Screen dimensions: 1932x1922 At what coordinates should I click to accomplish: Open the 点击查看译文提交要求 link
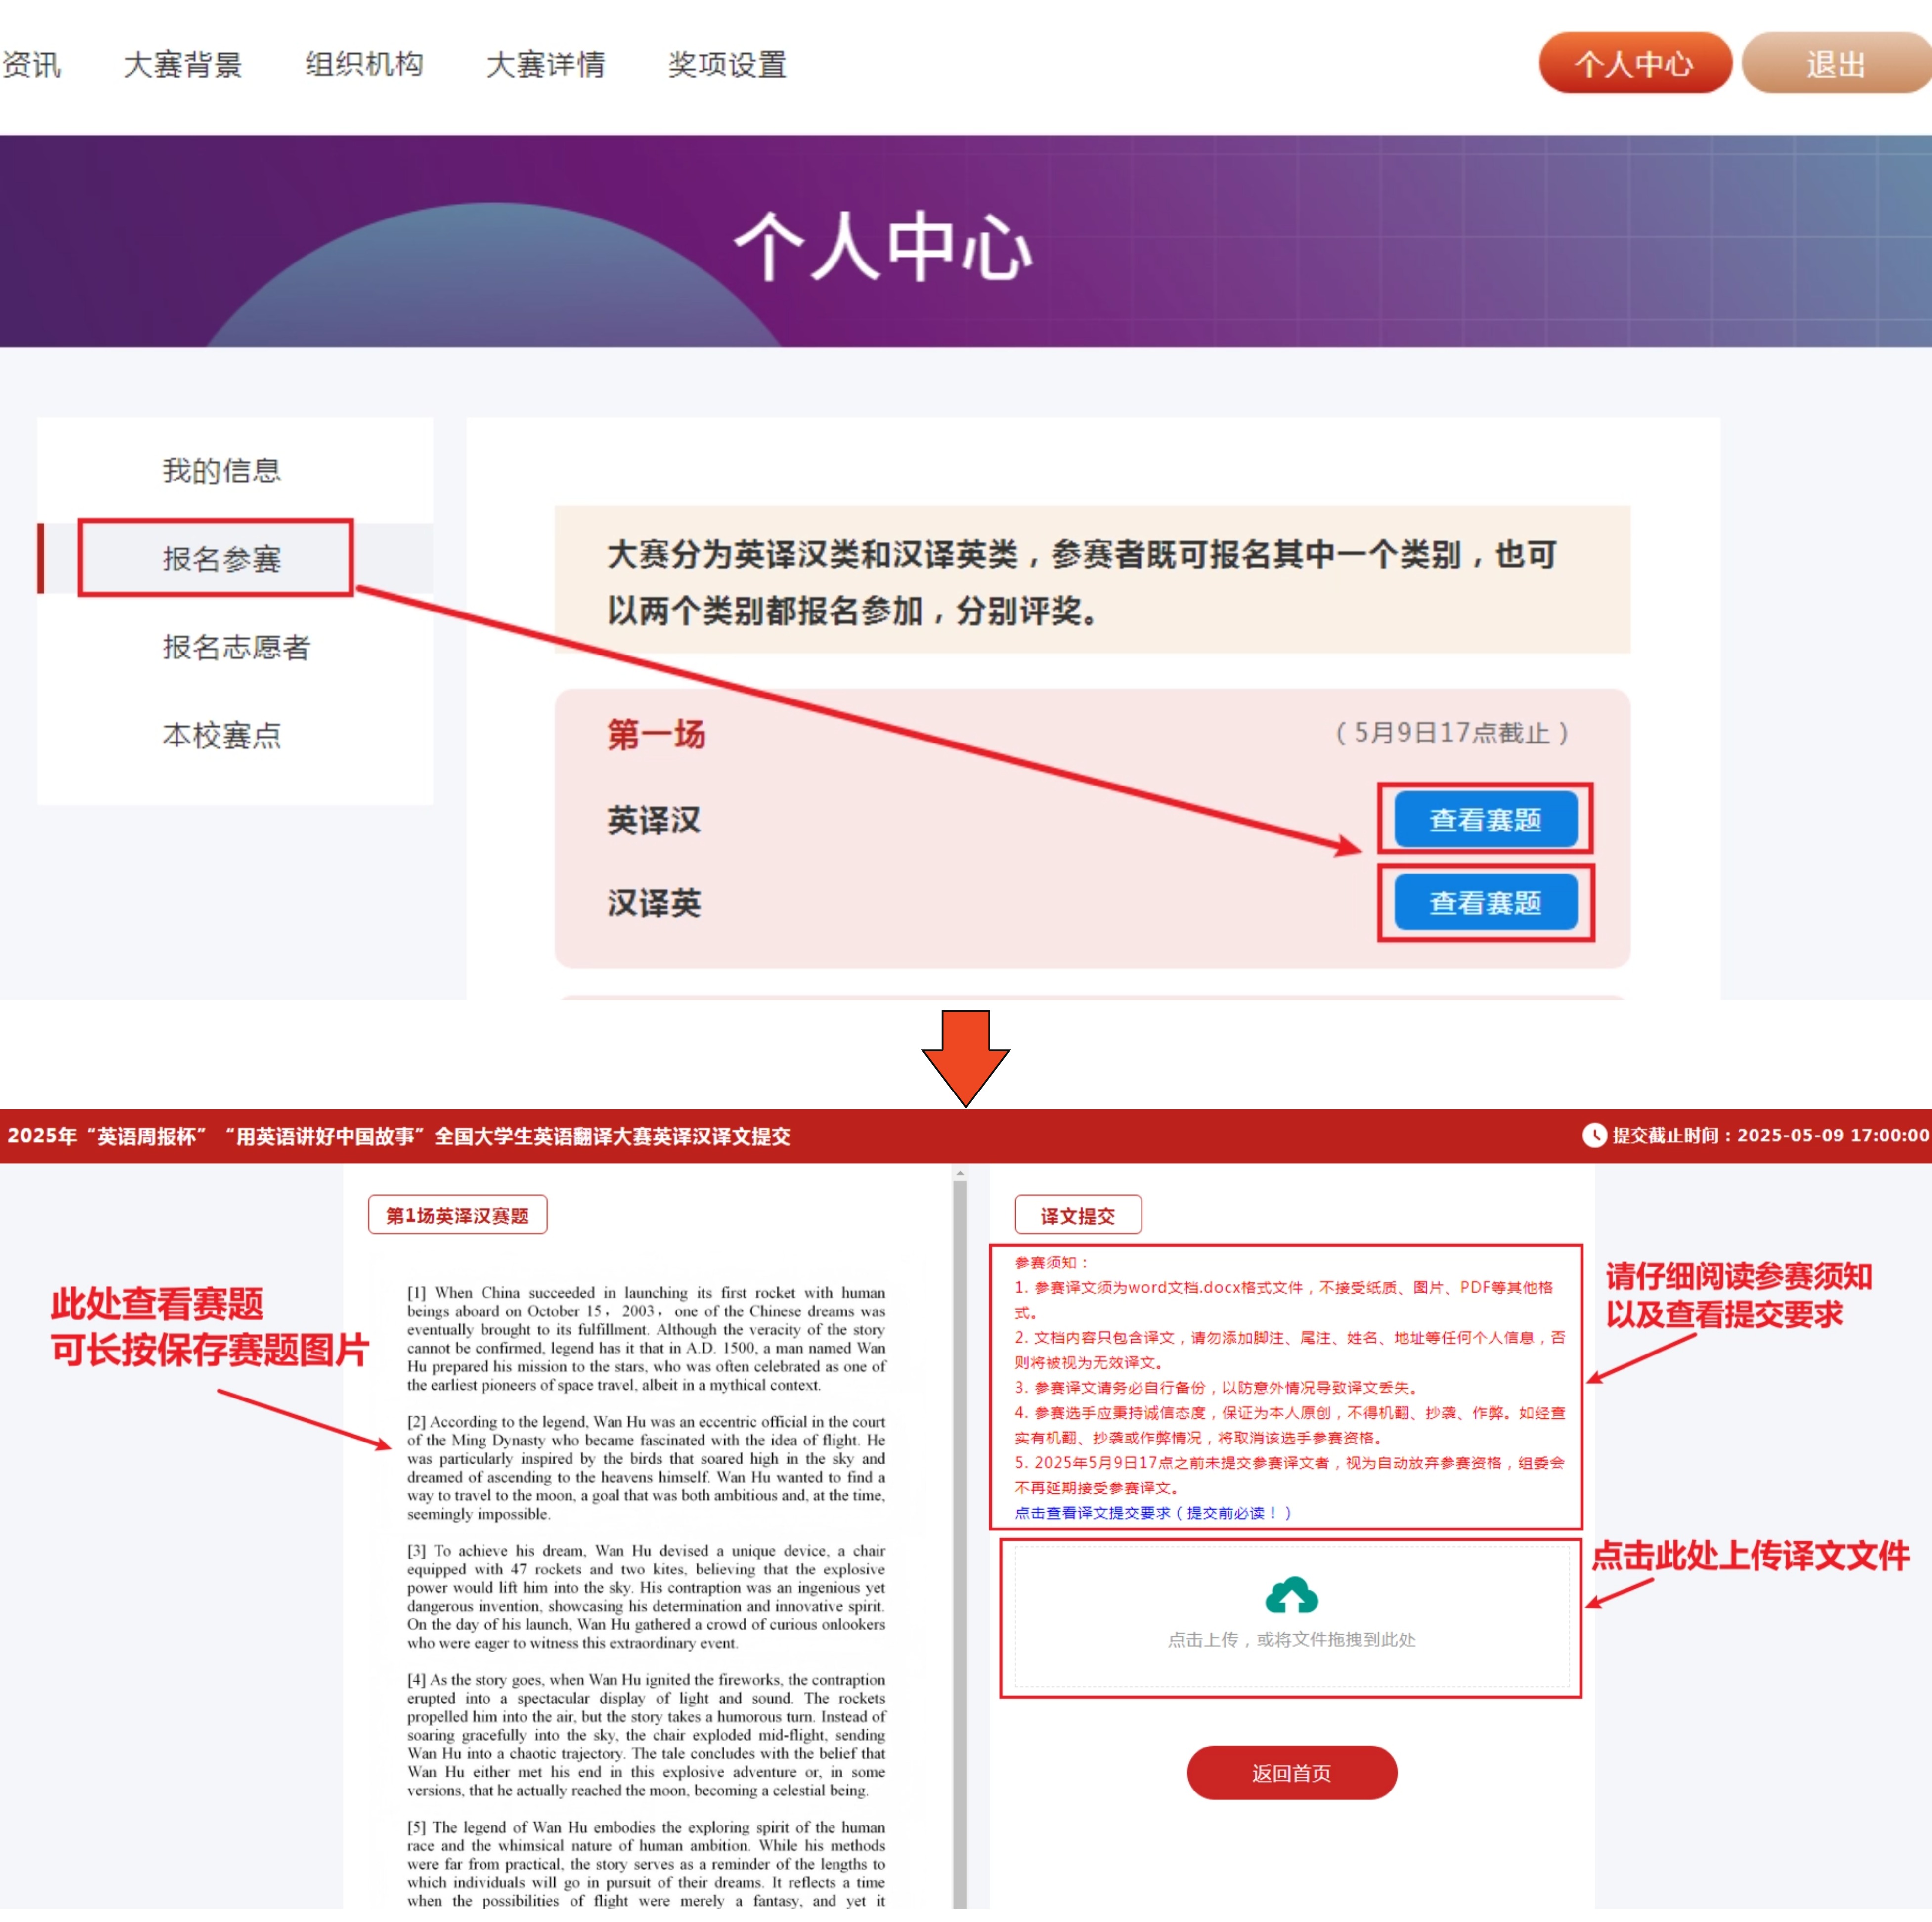point(1152,1512)
